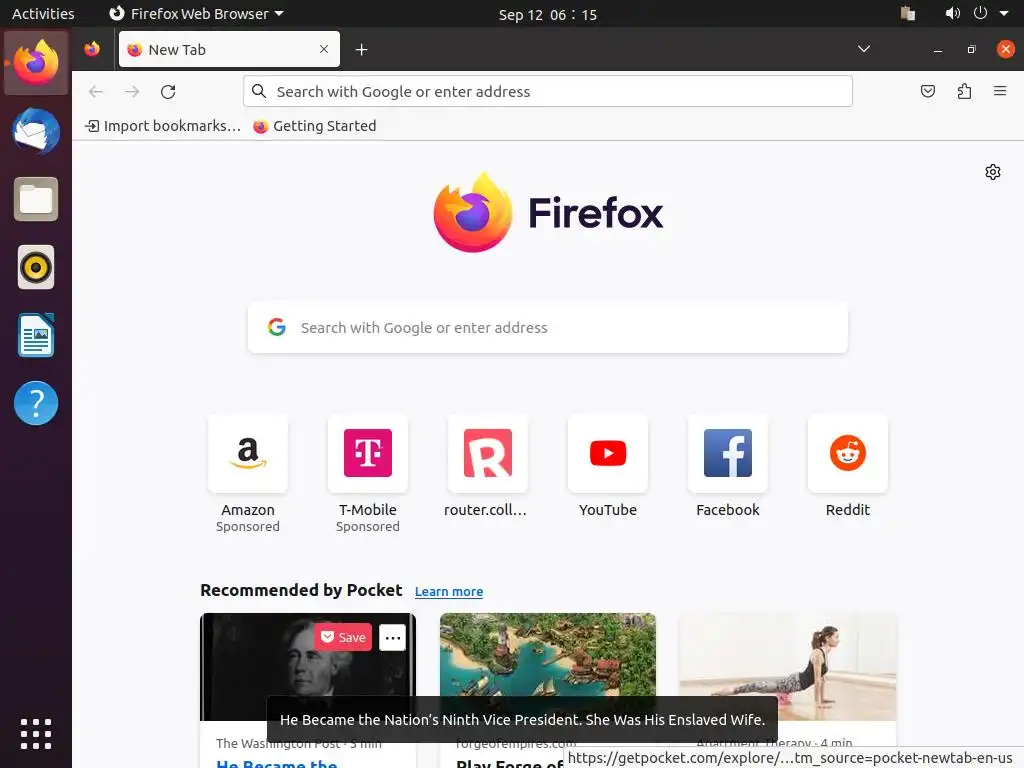Open Activities overview
The image size is (1024, 768).
pyautogui.click(x=43, y=14)
